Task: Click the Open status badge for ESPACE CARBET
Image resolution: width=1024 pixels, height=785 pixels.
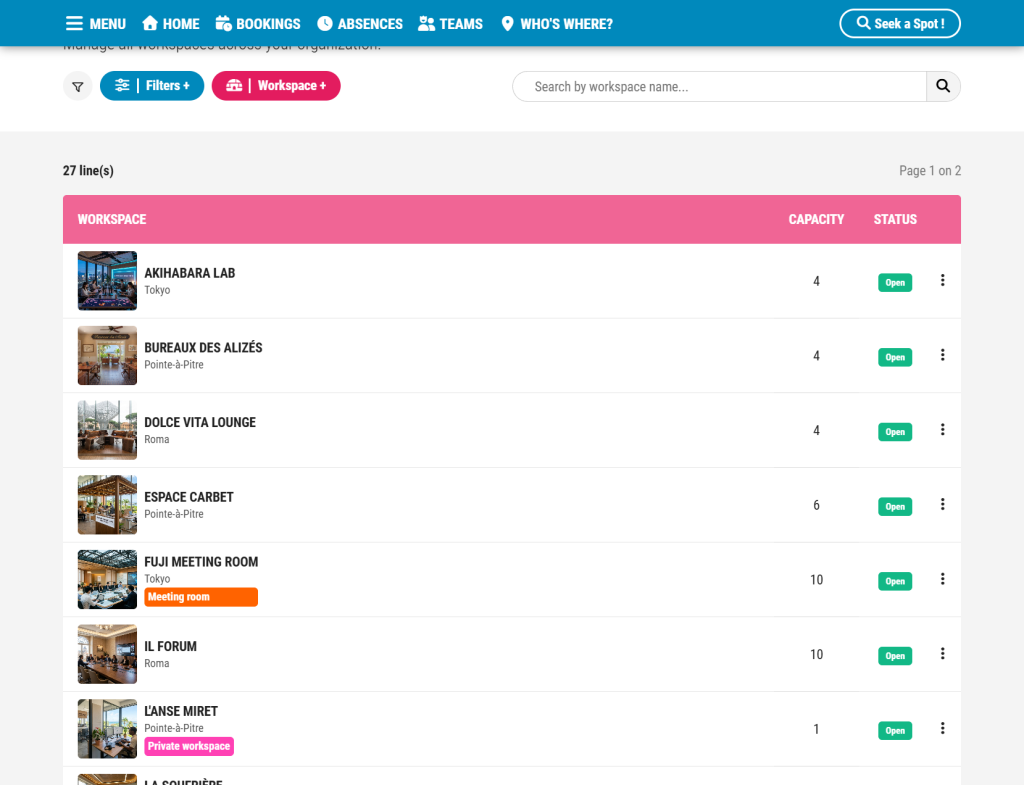Action: coord(895,507)
